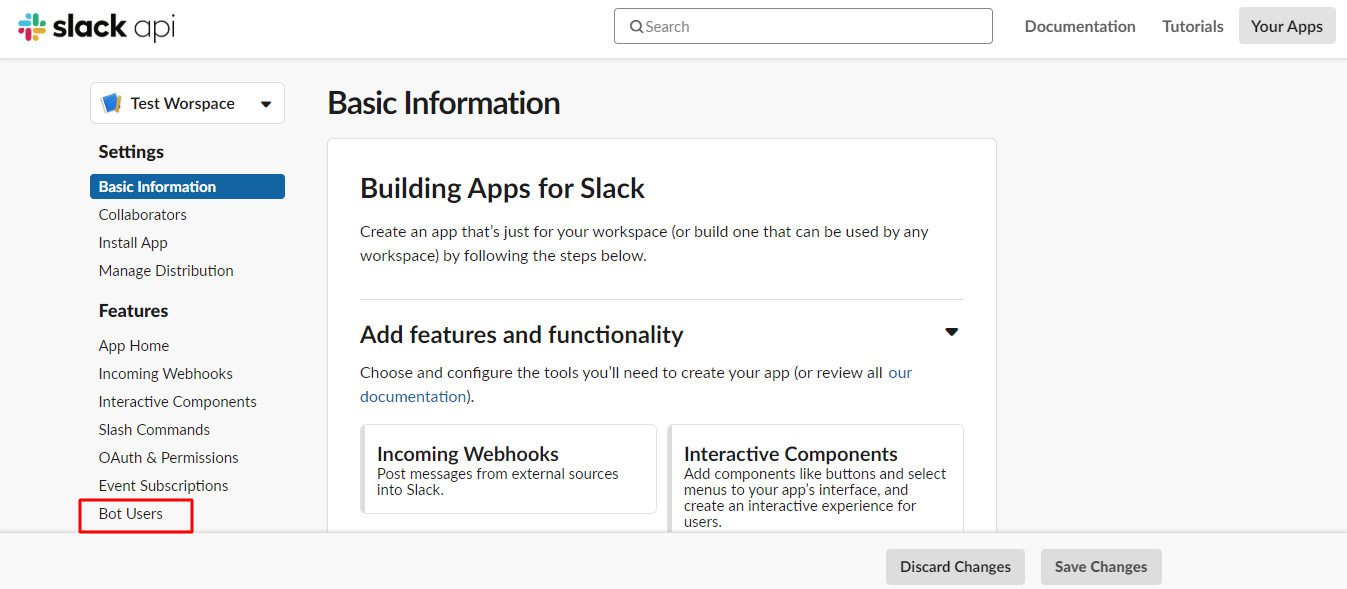The height and width of the screenshot is (589, 1347).
Task: Open Install App settings page
Action: click(133, 243)
